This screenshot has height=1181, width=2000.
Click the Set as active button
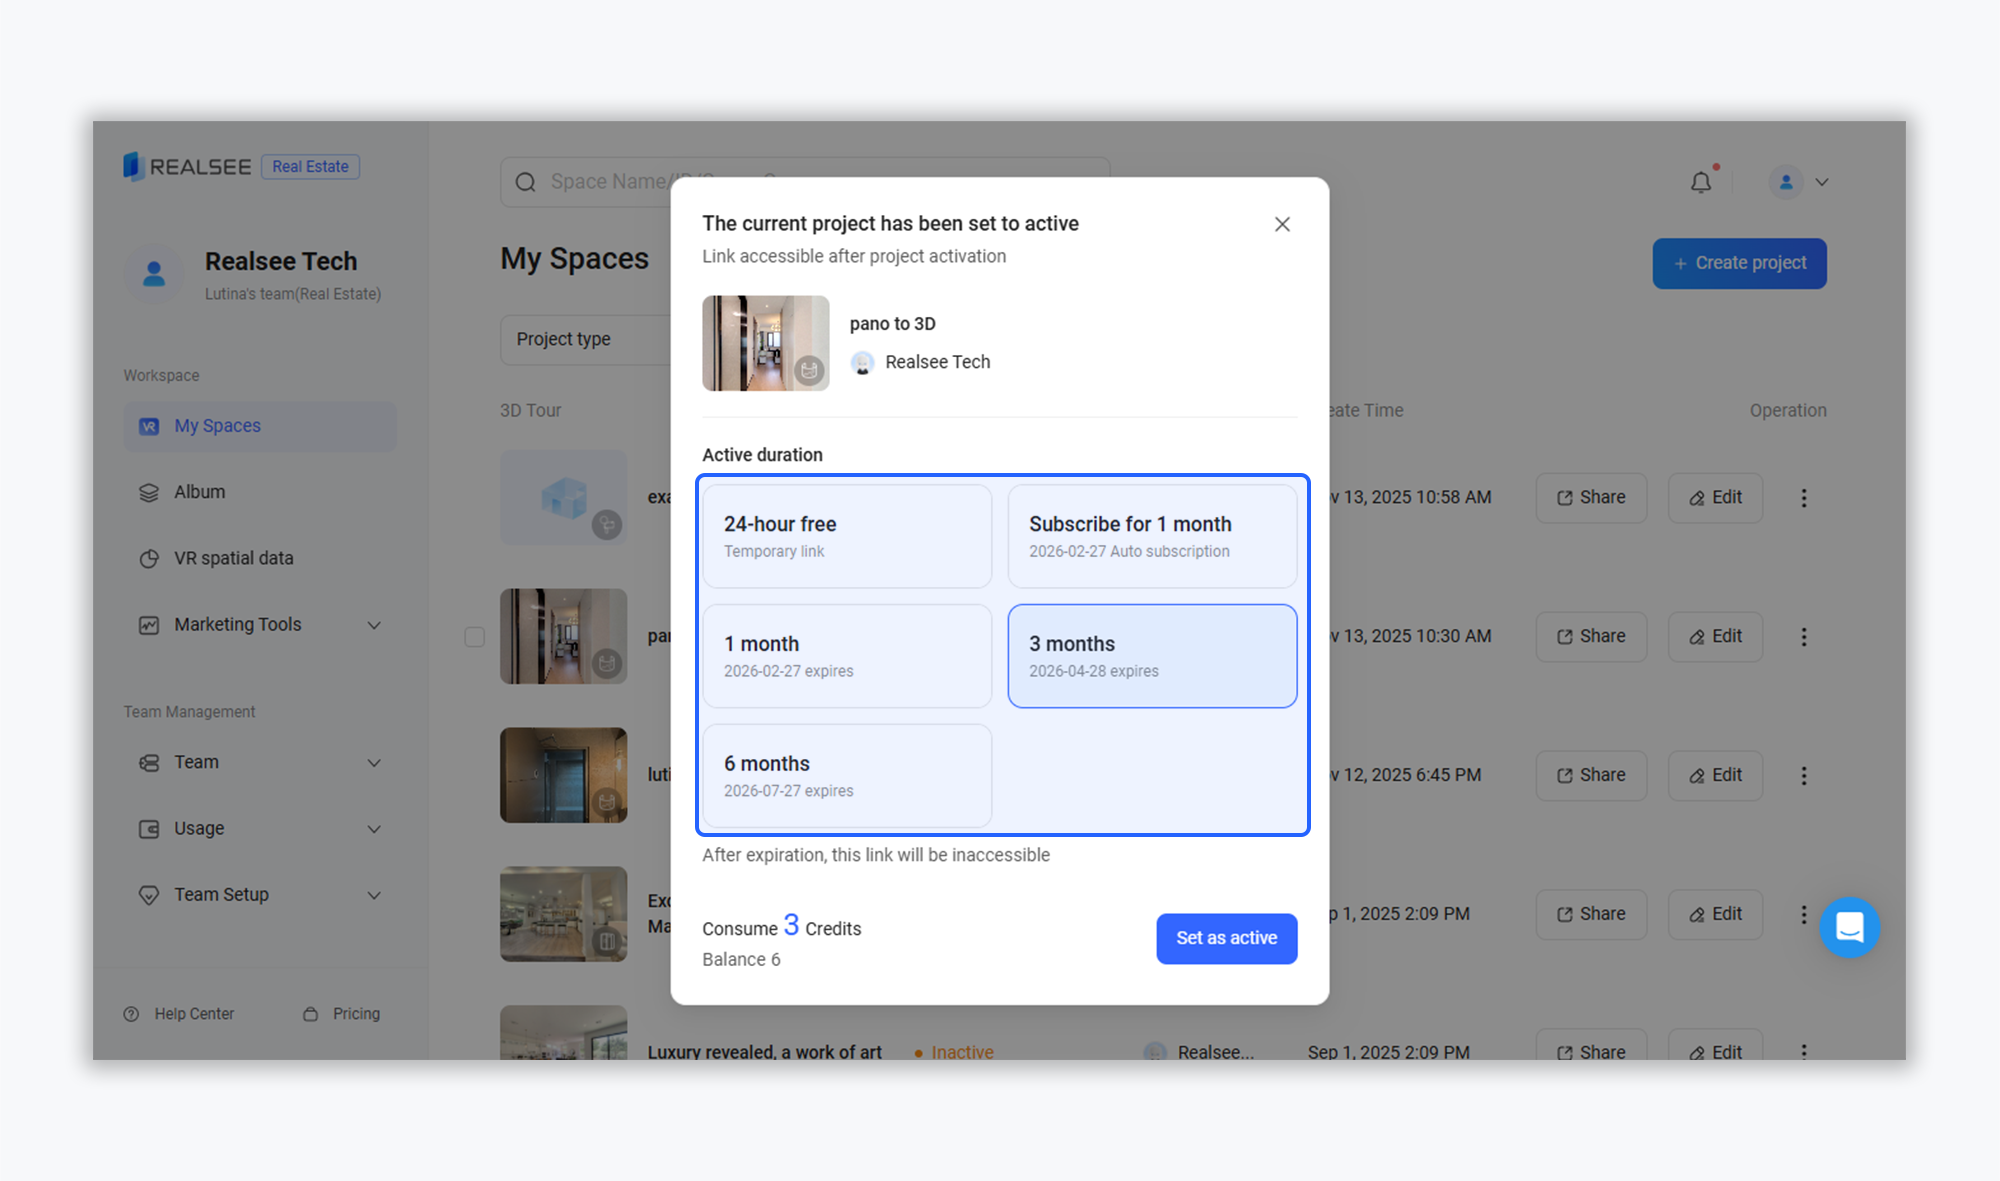click(1226, 938)
